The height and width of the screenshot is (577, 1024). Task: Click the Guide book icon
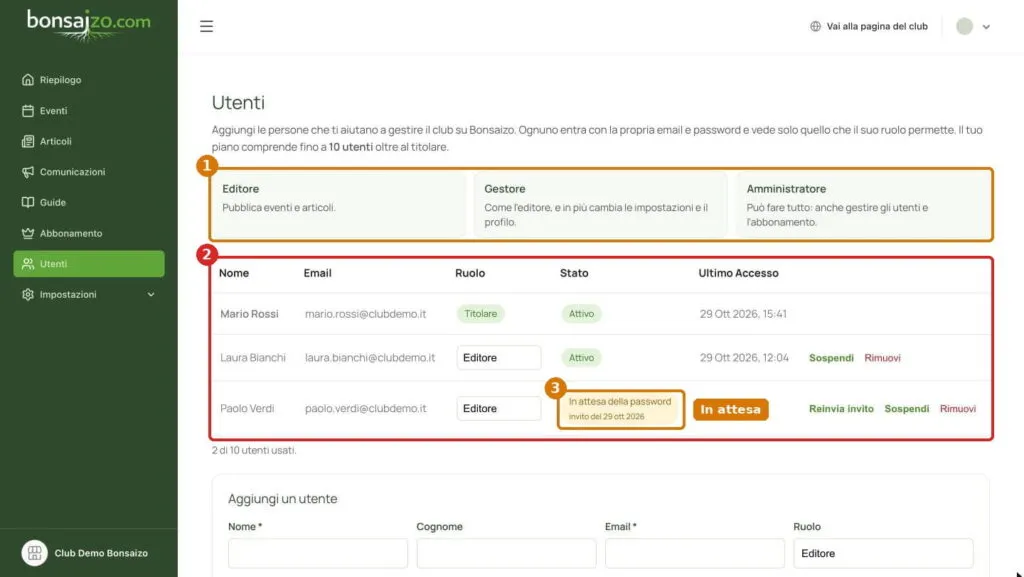[27, 202]
